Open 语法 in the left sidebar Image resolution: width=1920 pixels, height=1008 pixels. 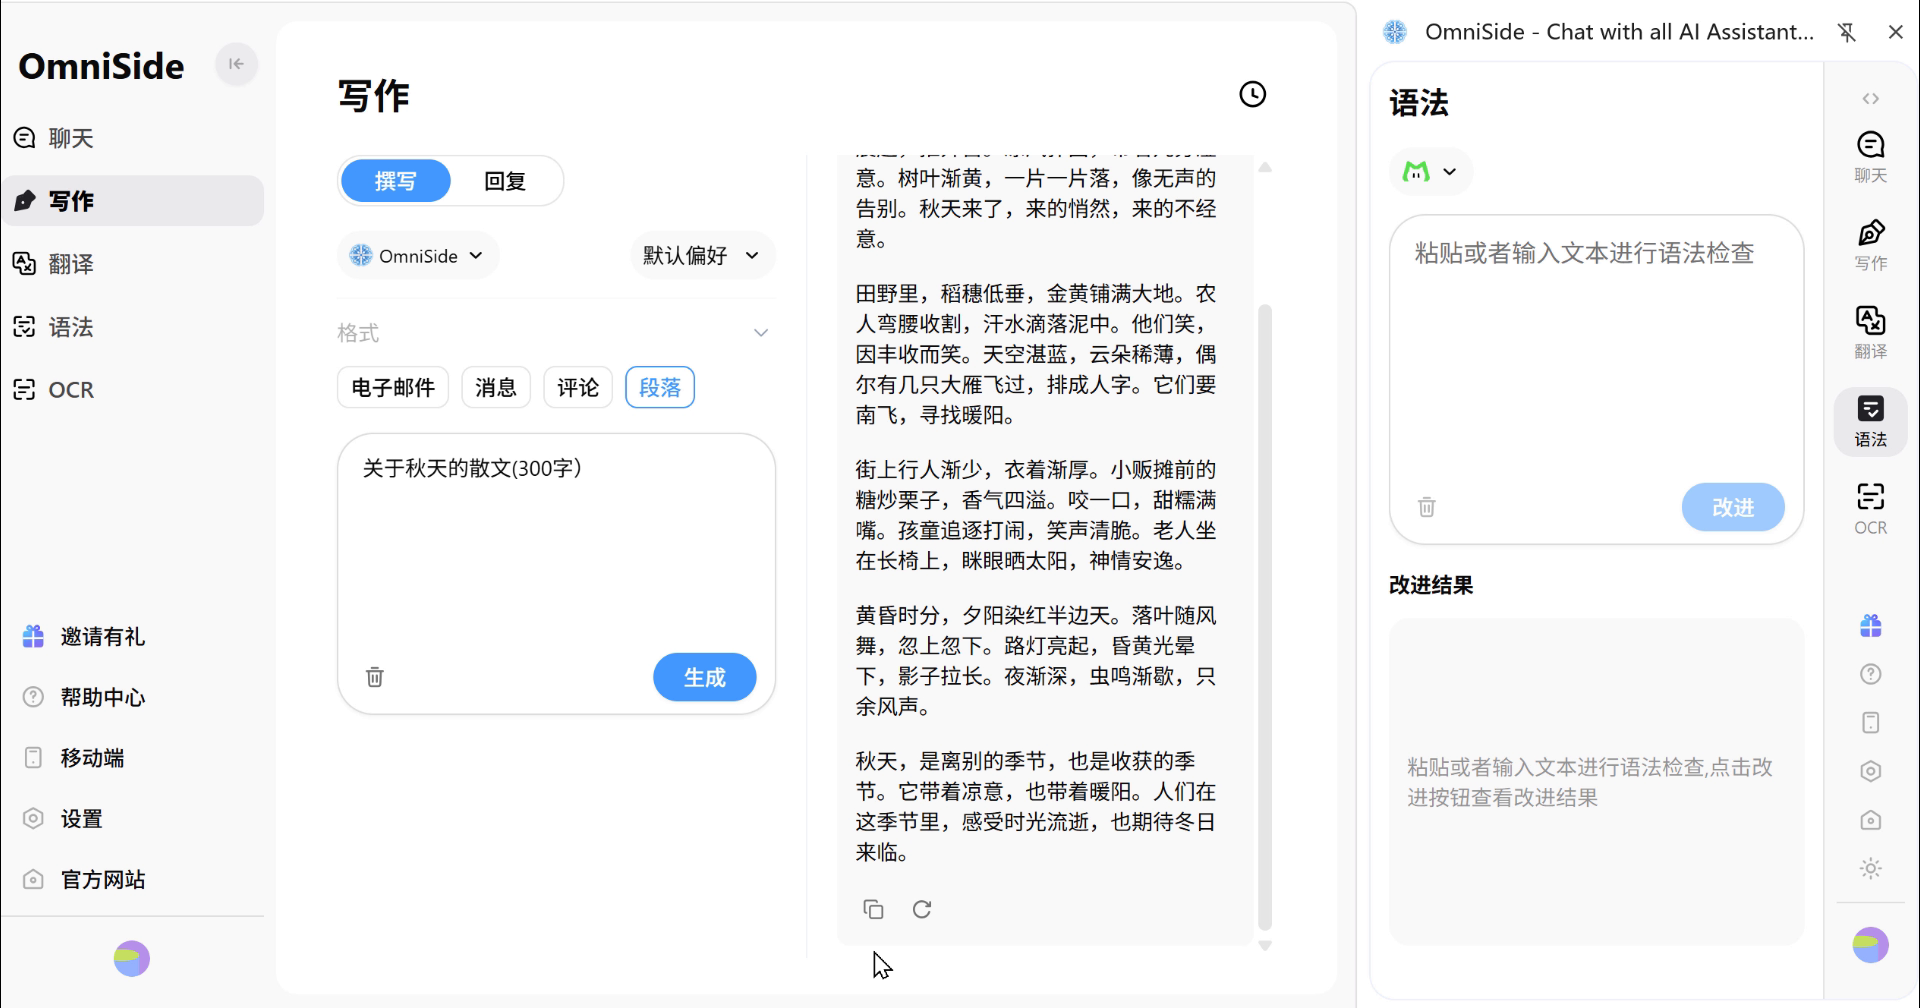tap(71, 327)
